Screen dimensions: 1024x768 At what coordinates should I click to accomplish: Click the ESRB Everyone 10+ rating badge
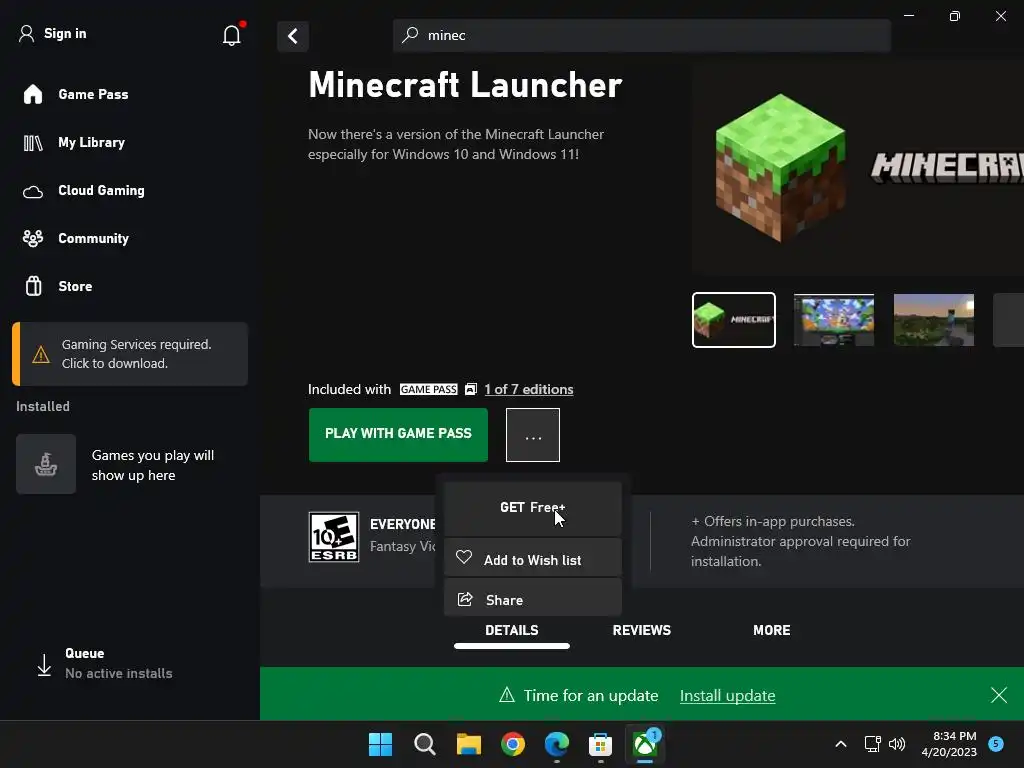334,537
